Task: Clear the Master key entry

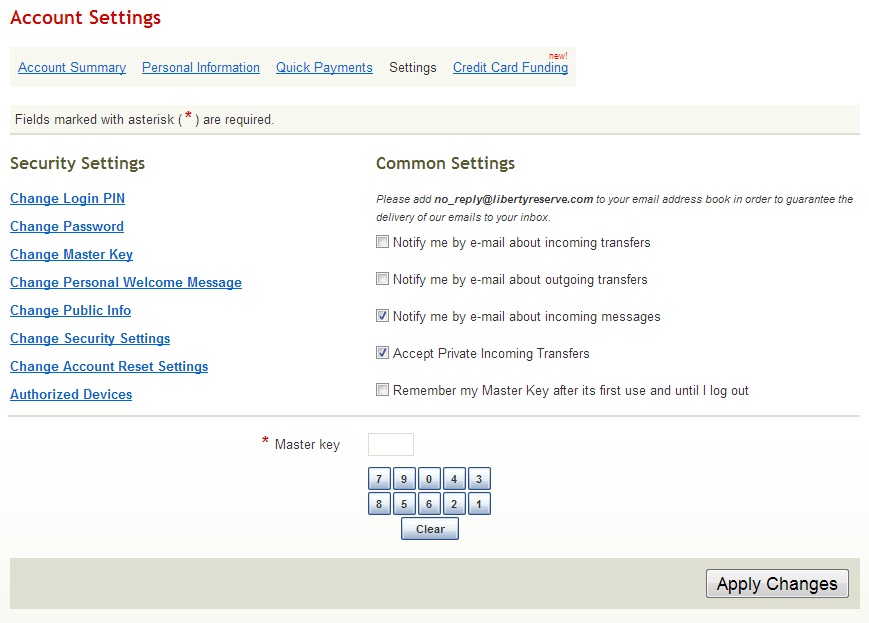Action: pyautogui.click(x=430, y=529)
